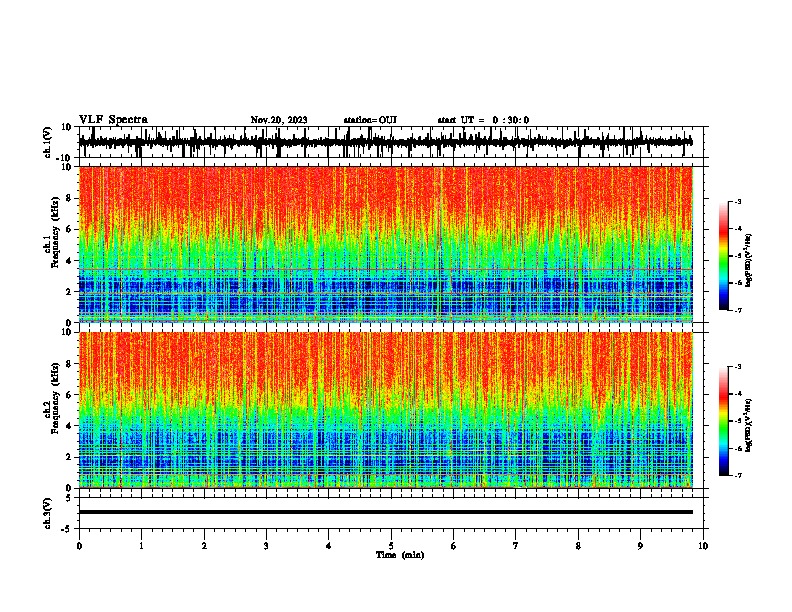792x612 pixels.
Task: Click time axis tick label "4"
Action: point(329,546)
